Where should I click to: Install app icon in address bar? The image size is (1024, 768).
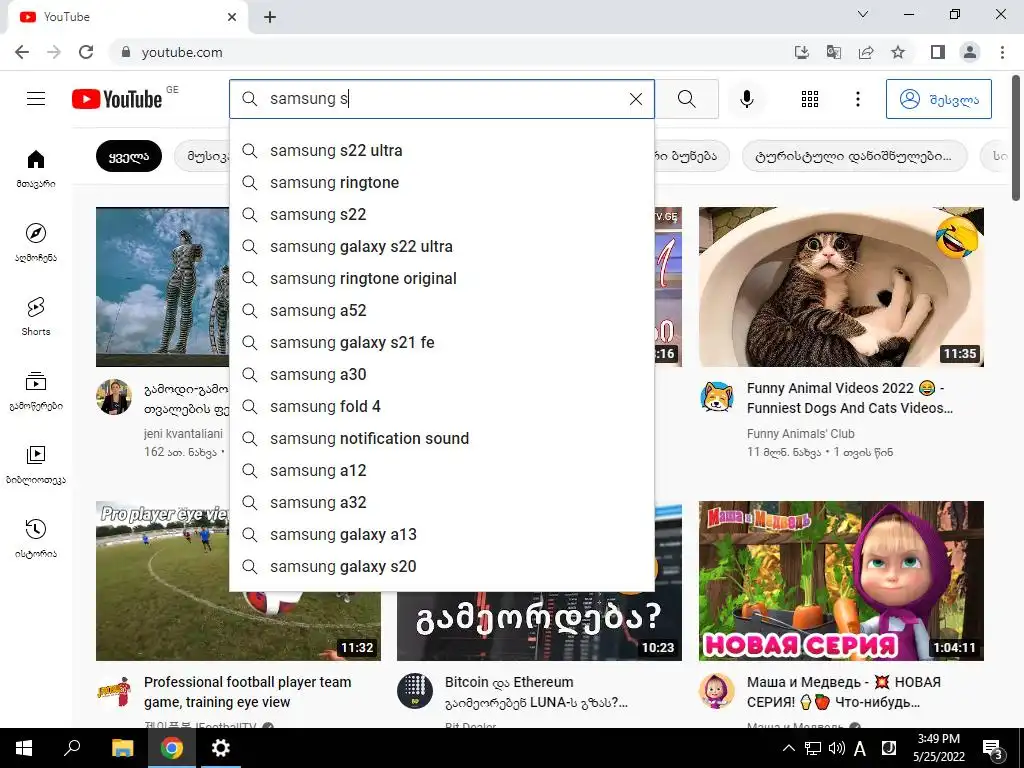click(x=801, y=52)
